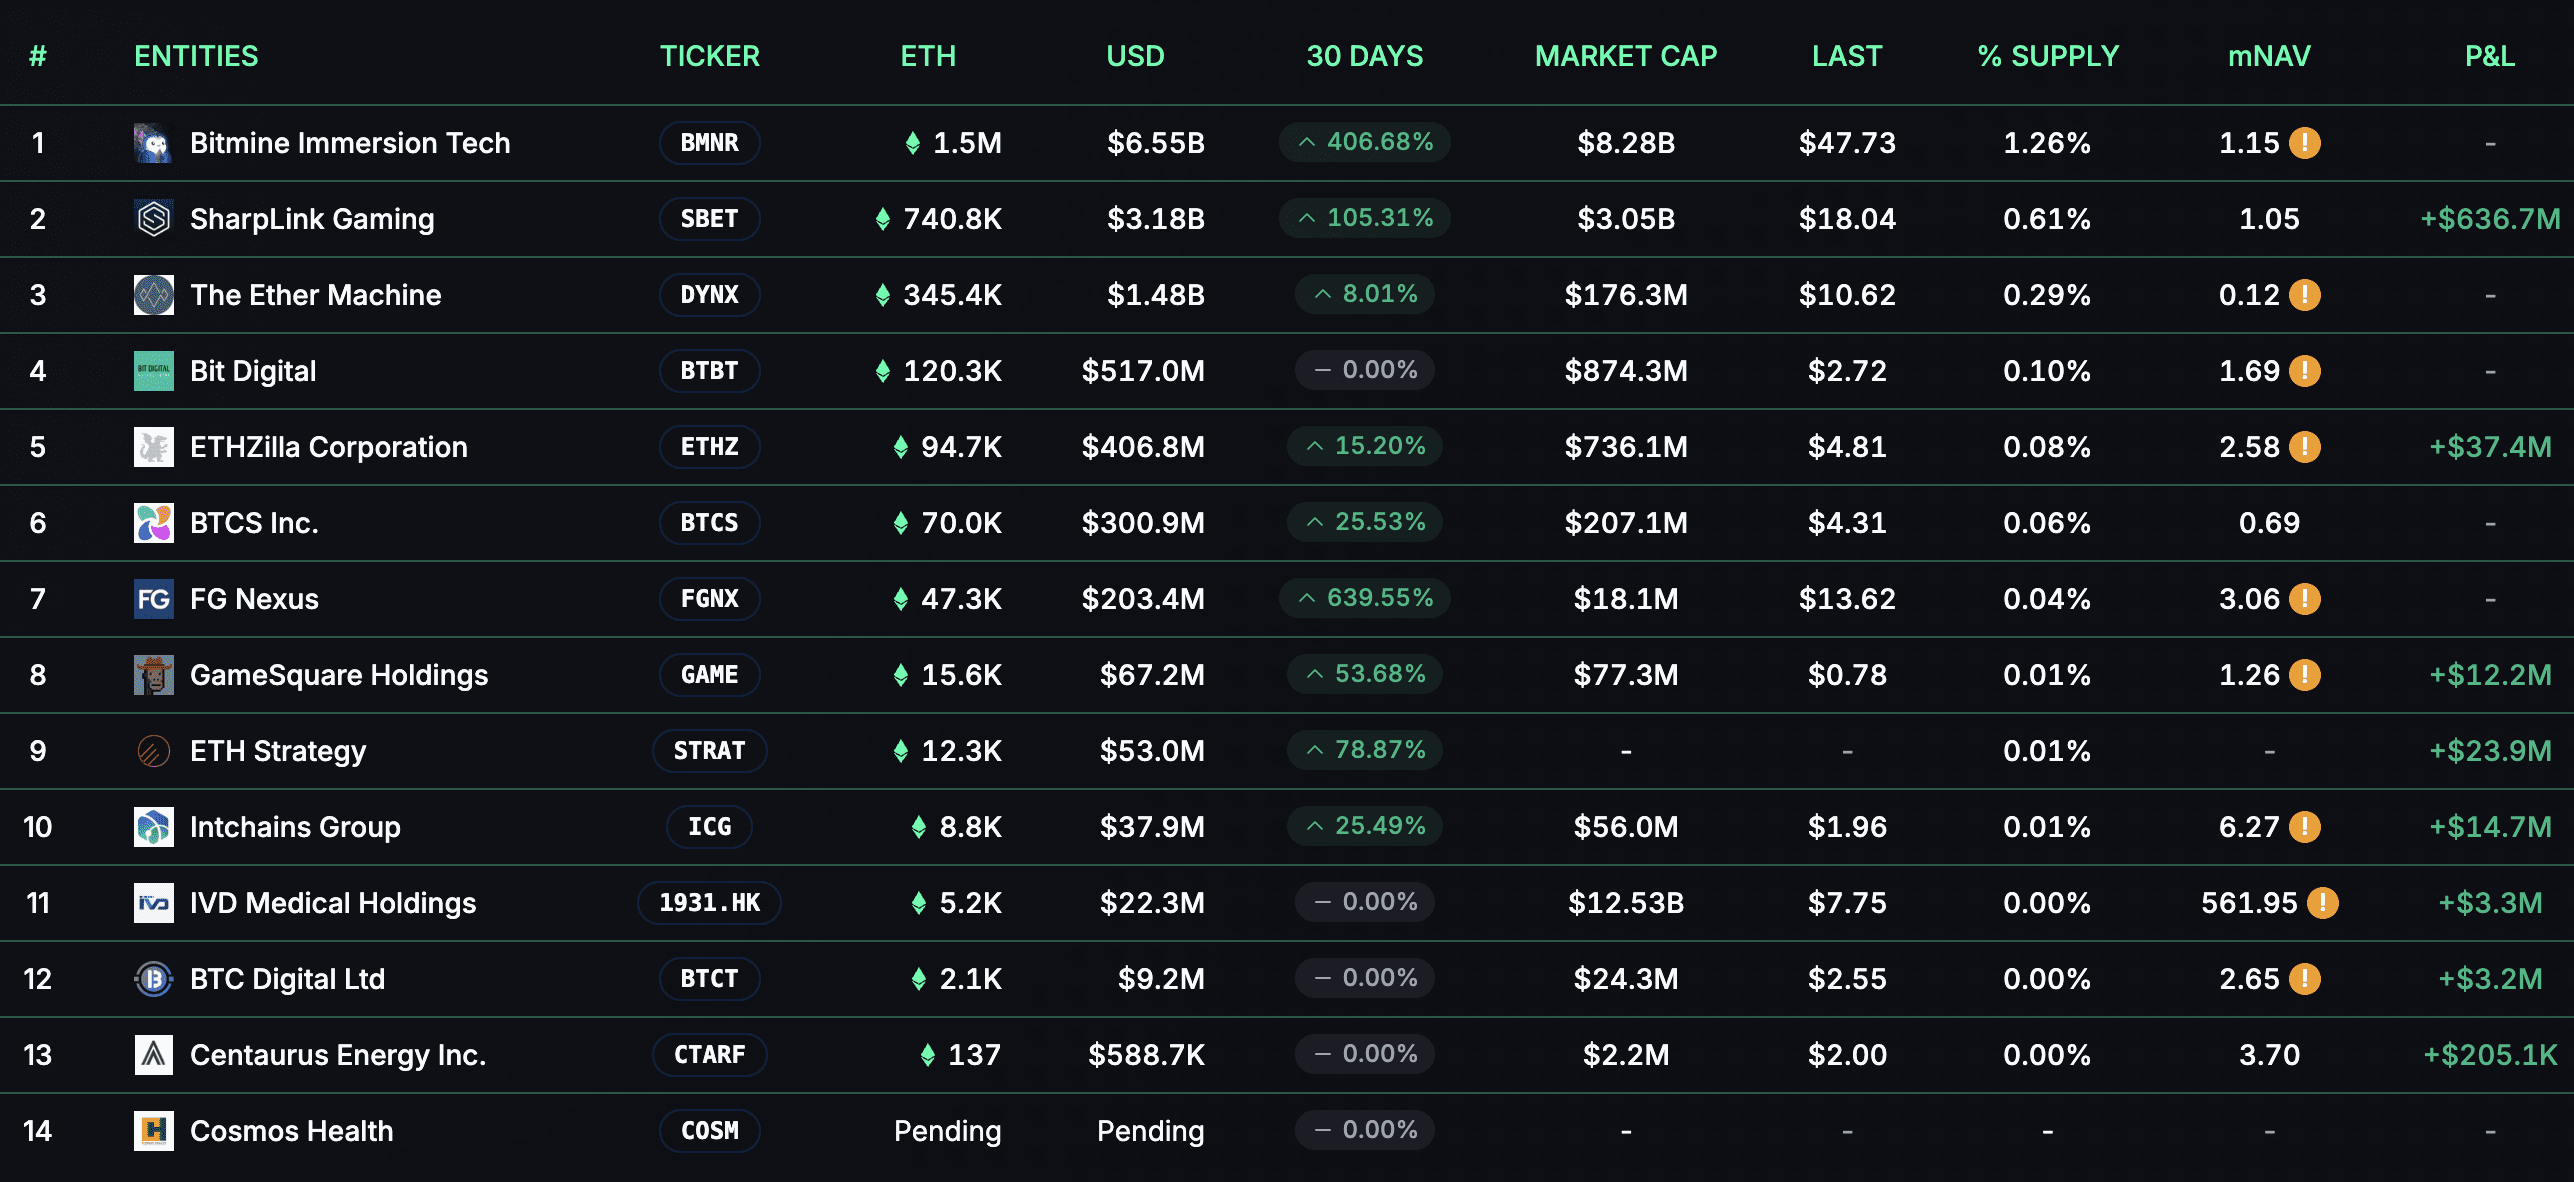Click the FGNX ticker badge
The width and height of the screenshot is (2574, 1182).
pyautogui.click(x=710, y=599)
